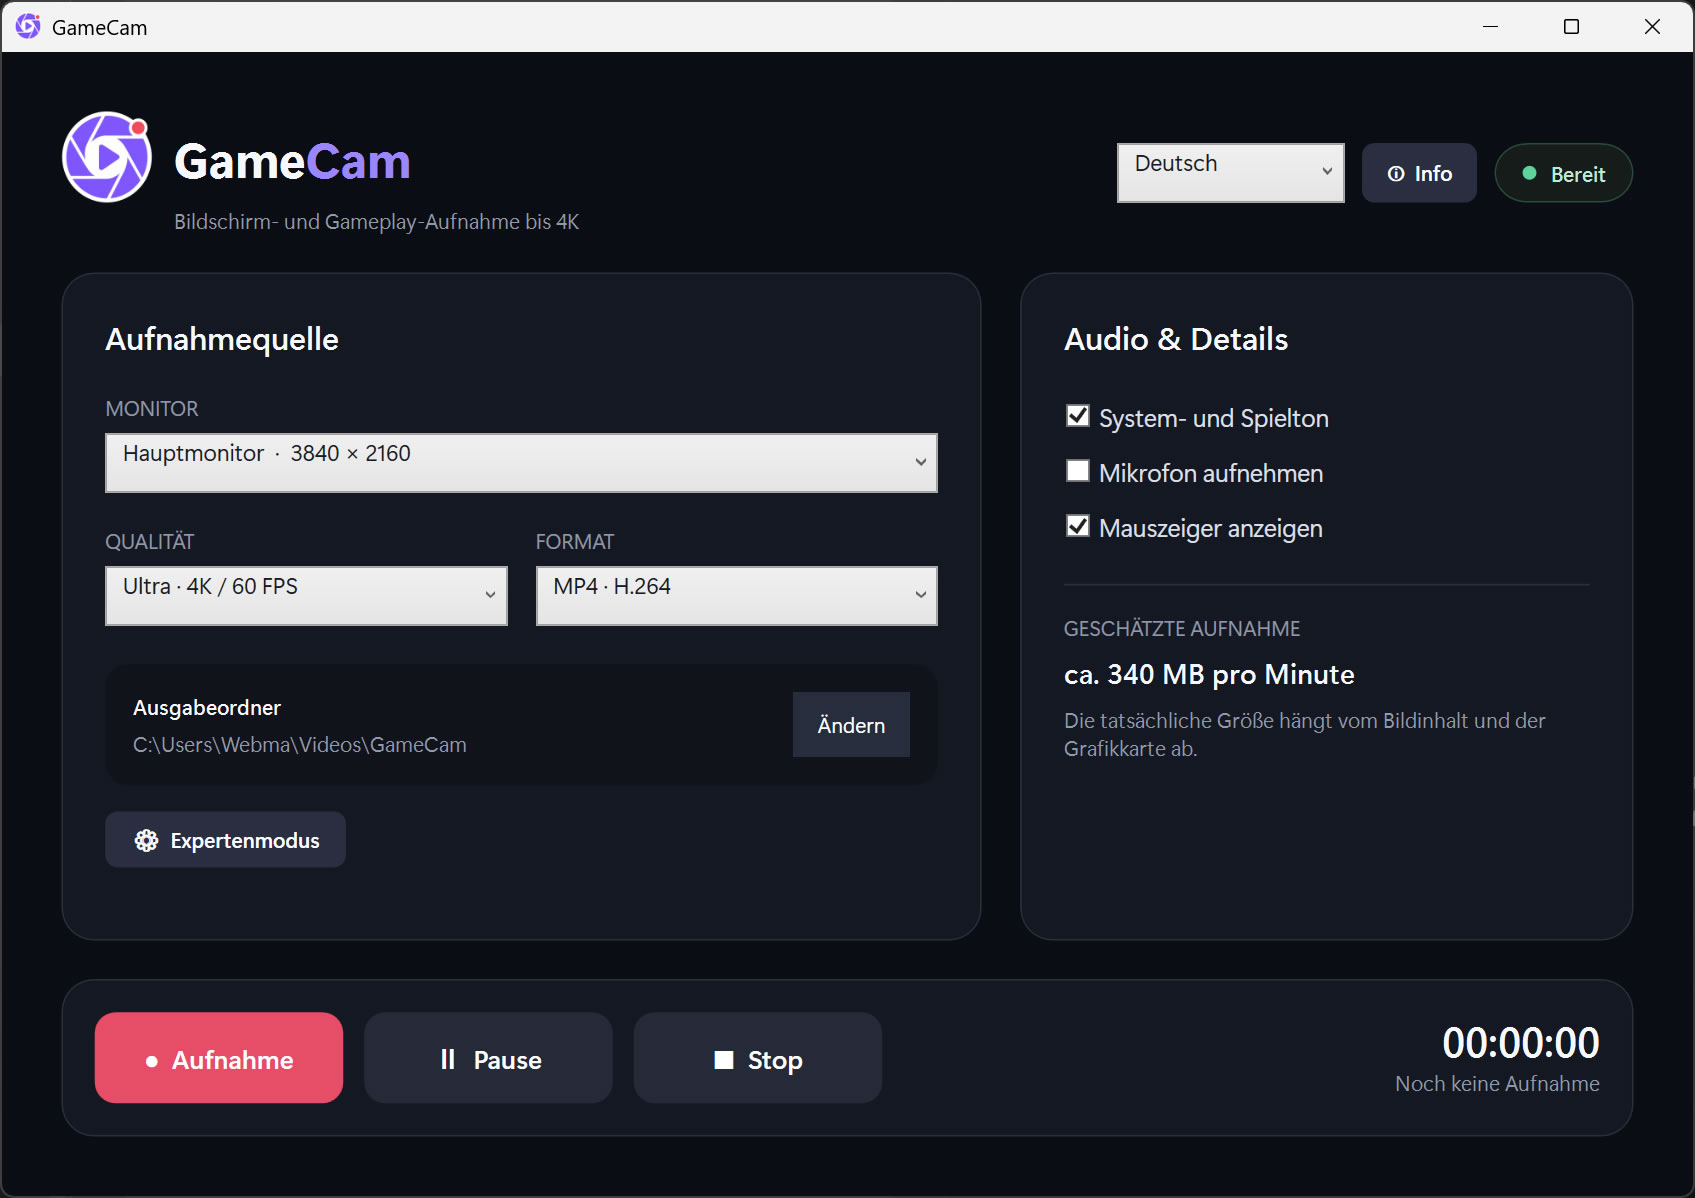Open the MP4 H.264 format dropdown
Screen dimensions: 1695x1198
(x=737, y=596)
